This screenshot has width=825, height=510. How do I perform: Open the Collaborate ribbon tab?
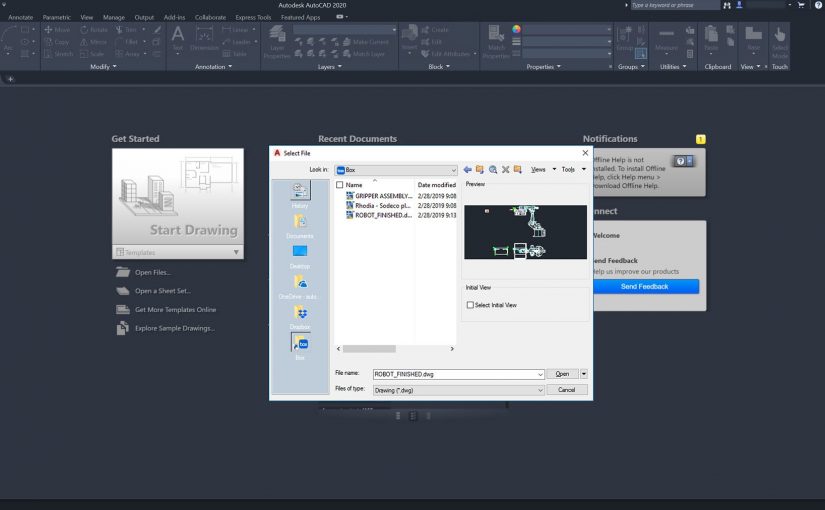tap(210, 17)
